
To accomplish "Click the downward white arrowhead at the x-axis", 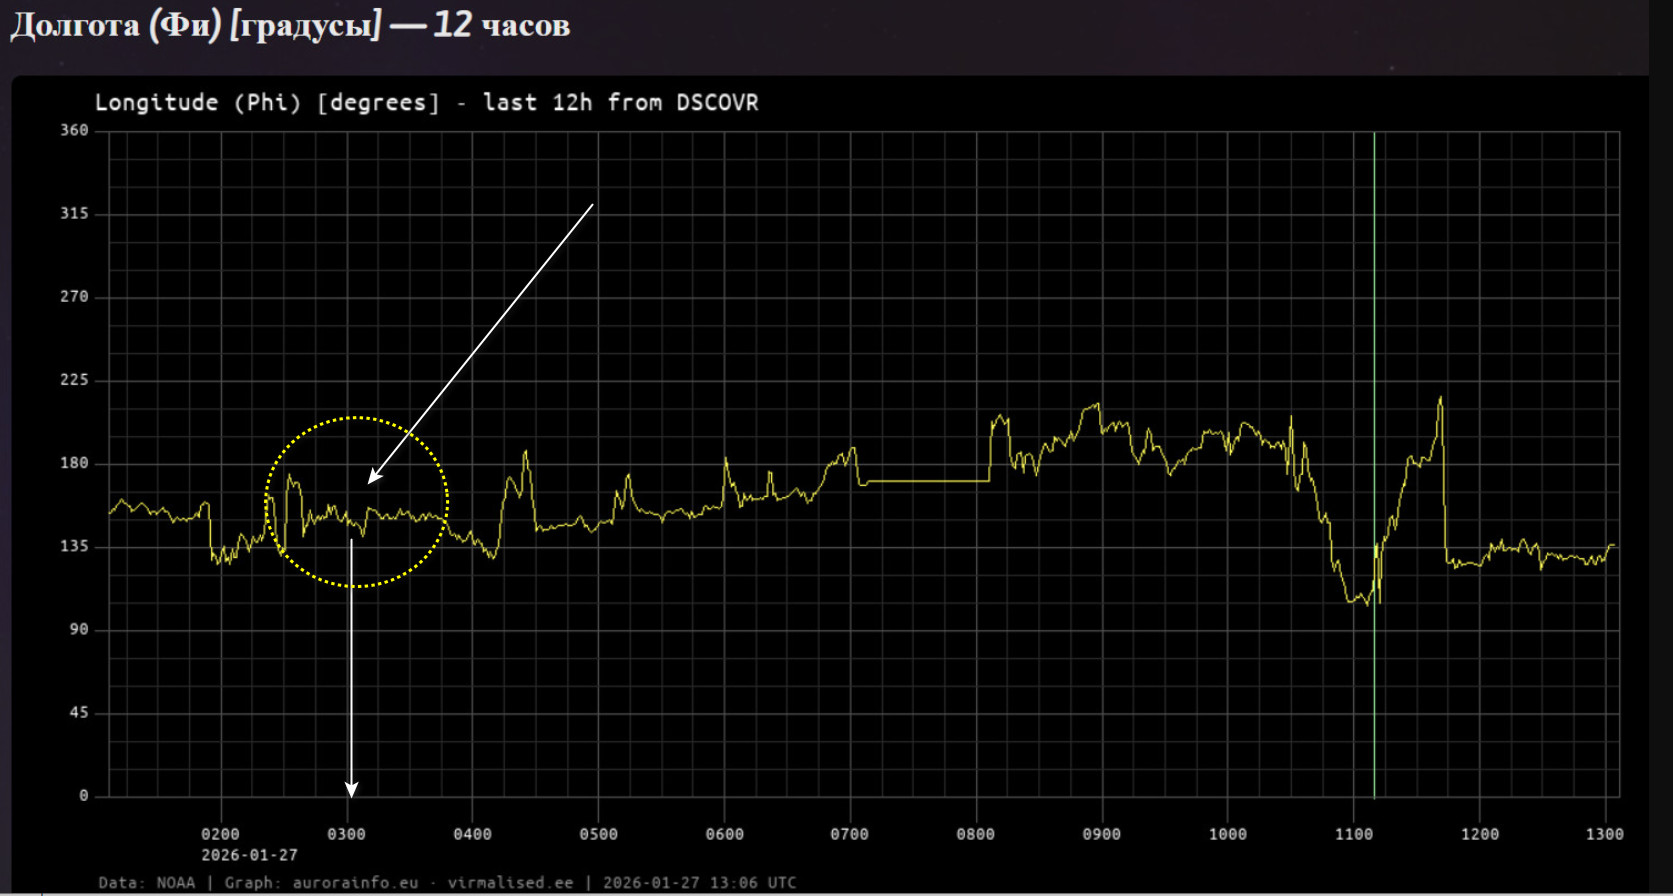I will pos(351,790).
